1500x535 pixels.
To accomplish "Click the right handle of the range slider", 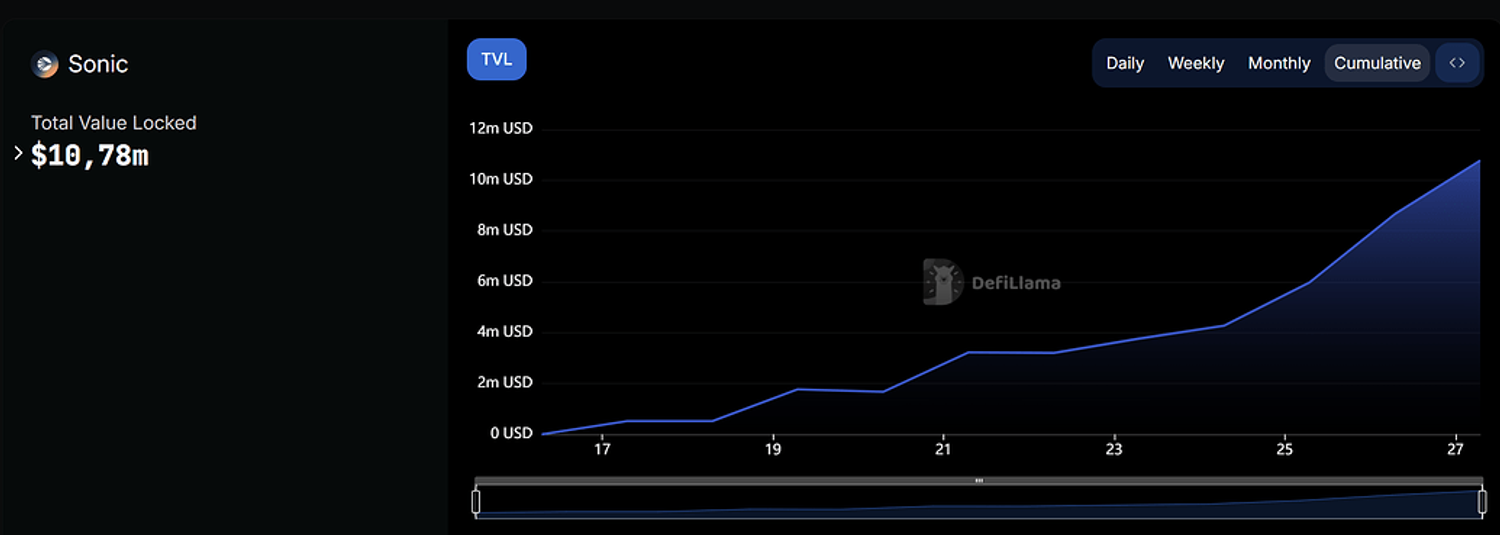I will point(1482,501).
